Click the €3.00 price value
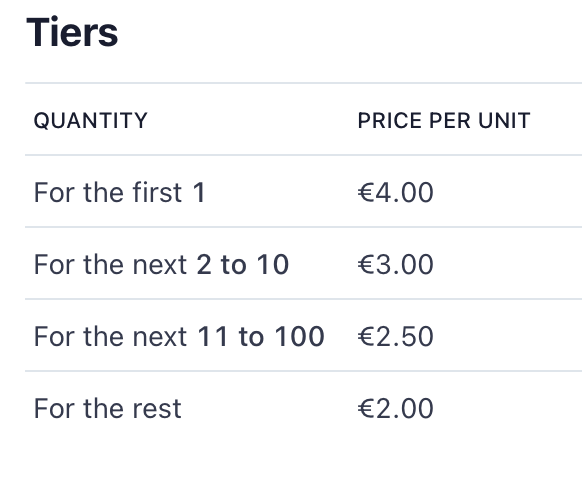This screenshot has width=582, height=486. click(395, 264)
